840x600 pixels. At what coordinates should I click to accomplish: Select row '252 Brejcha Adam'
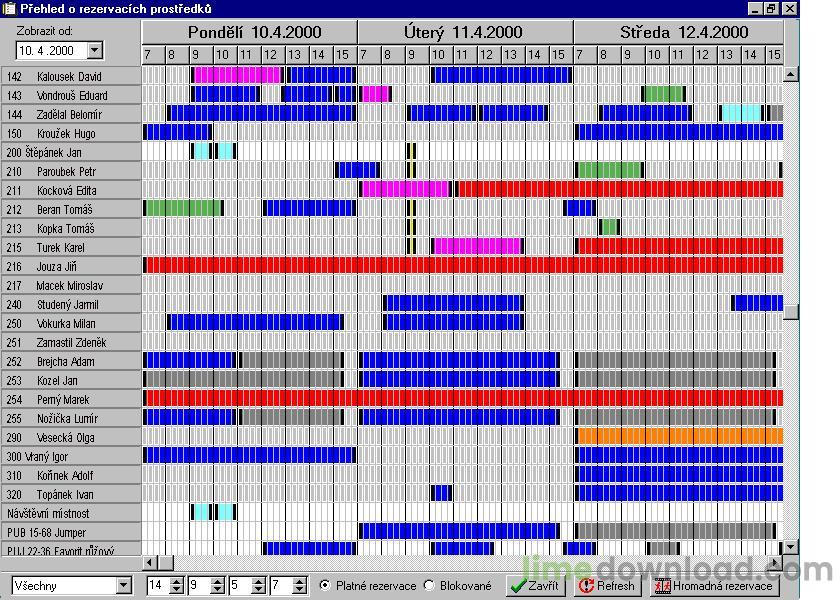point(71,362)
